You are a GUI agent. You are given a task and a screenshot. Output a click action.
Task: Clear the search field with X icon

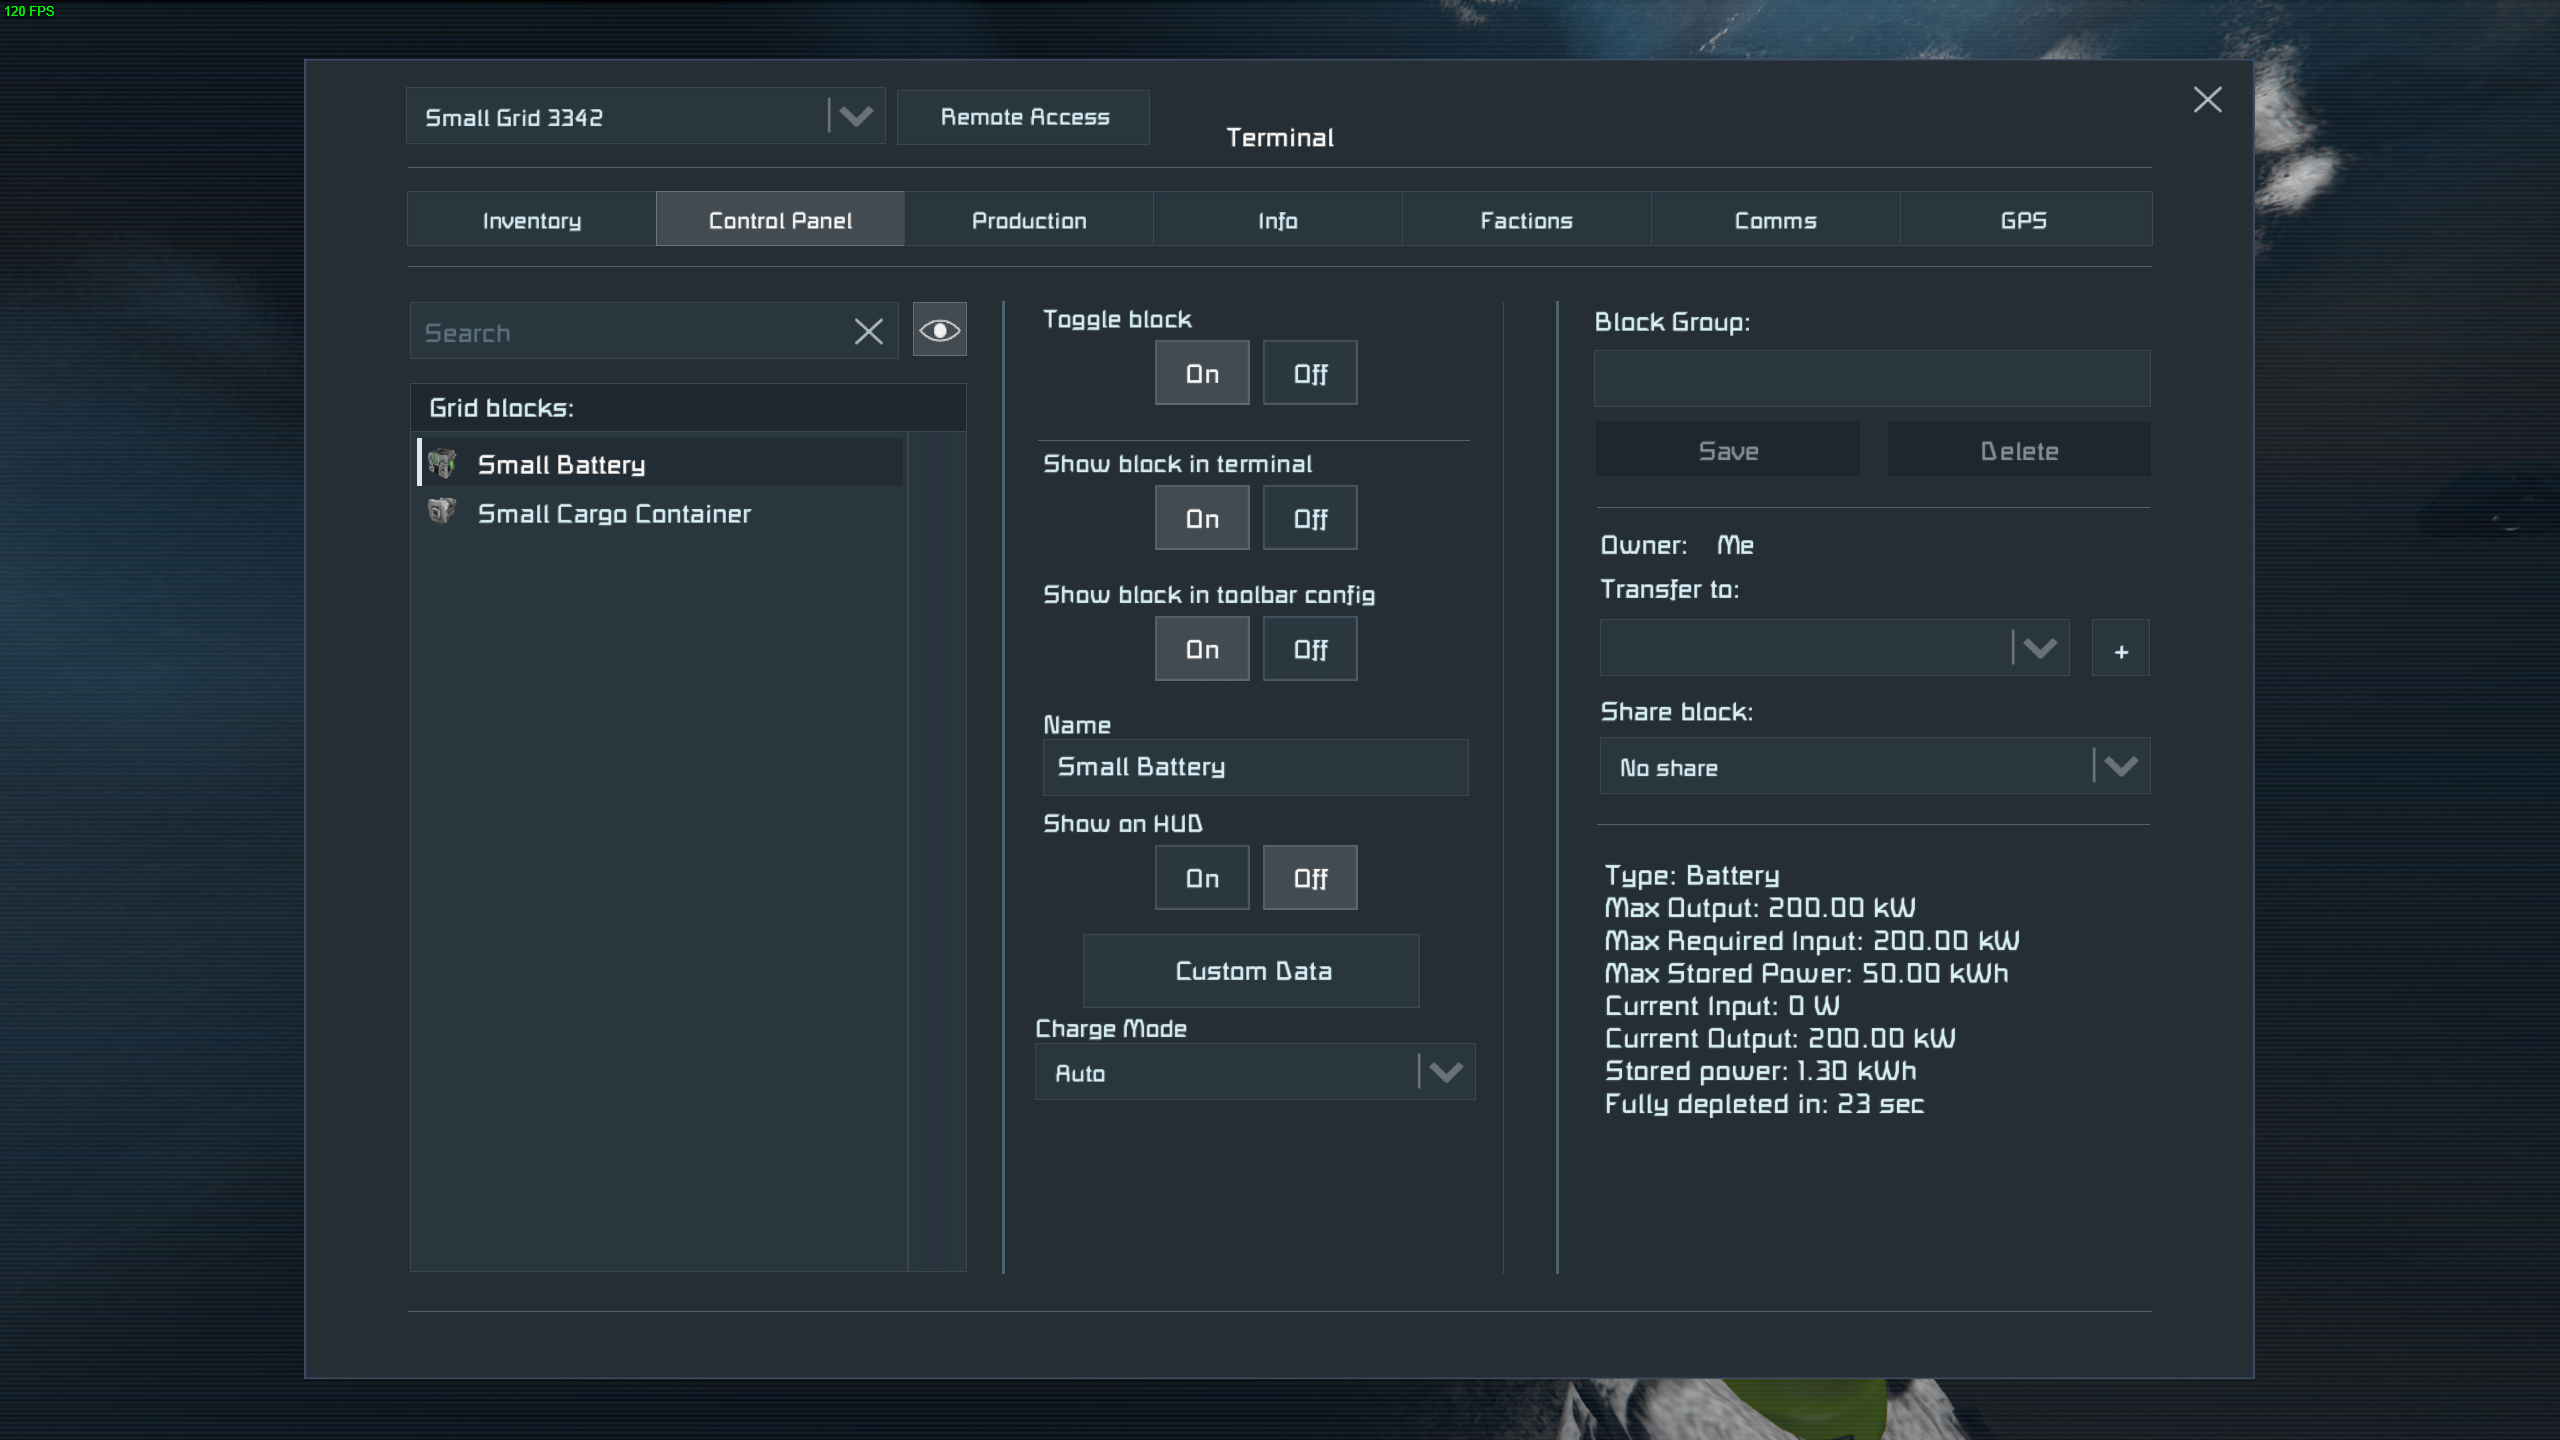(x=868, y=332)
